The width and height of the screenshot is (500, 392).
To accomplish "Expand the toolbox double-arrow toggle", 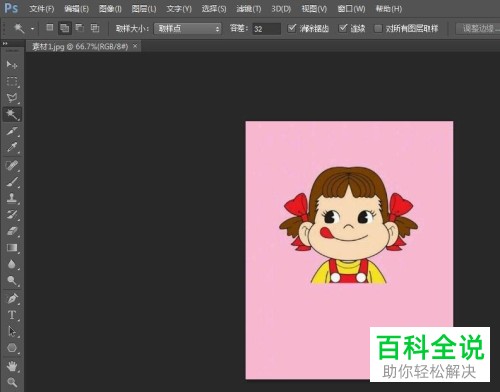I will [5, 43].
